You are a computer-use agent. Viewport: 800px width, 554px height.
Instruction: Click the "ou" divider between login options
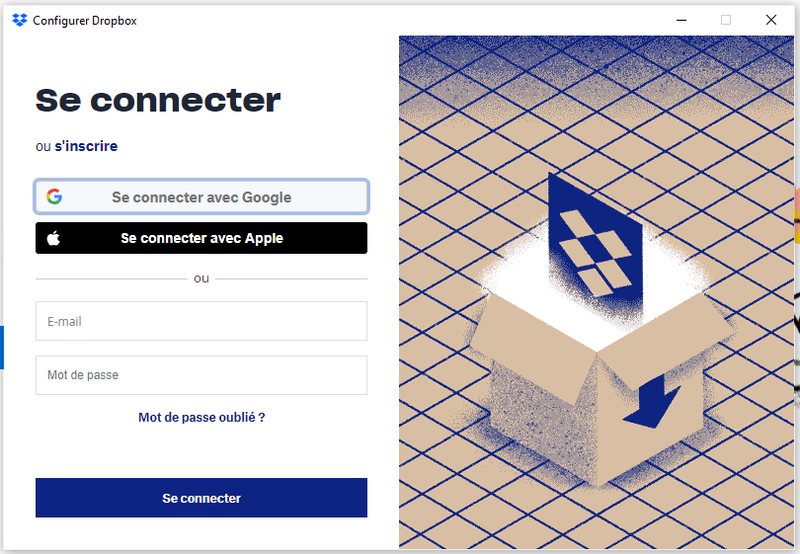(x=201, y=278)
